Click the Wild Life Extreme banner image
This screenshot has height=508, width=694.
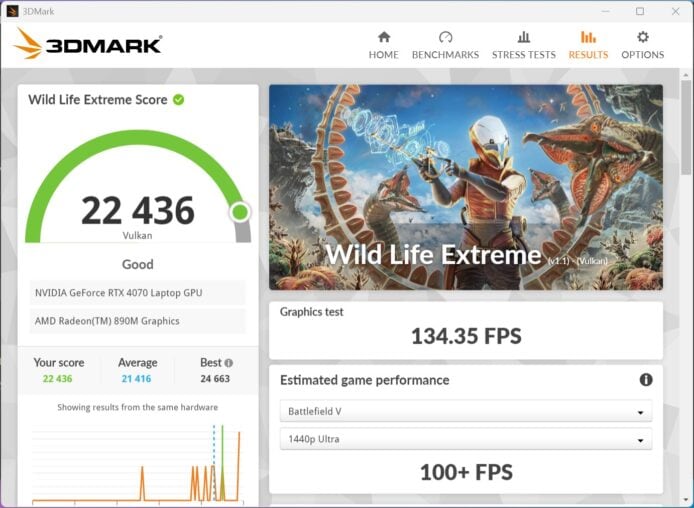point(465,187)
